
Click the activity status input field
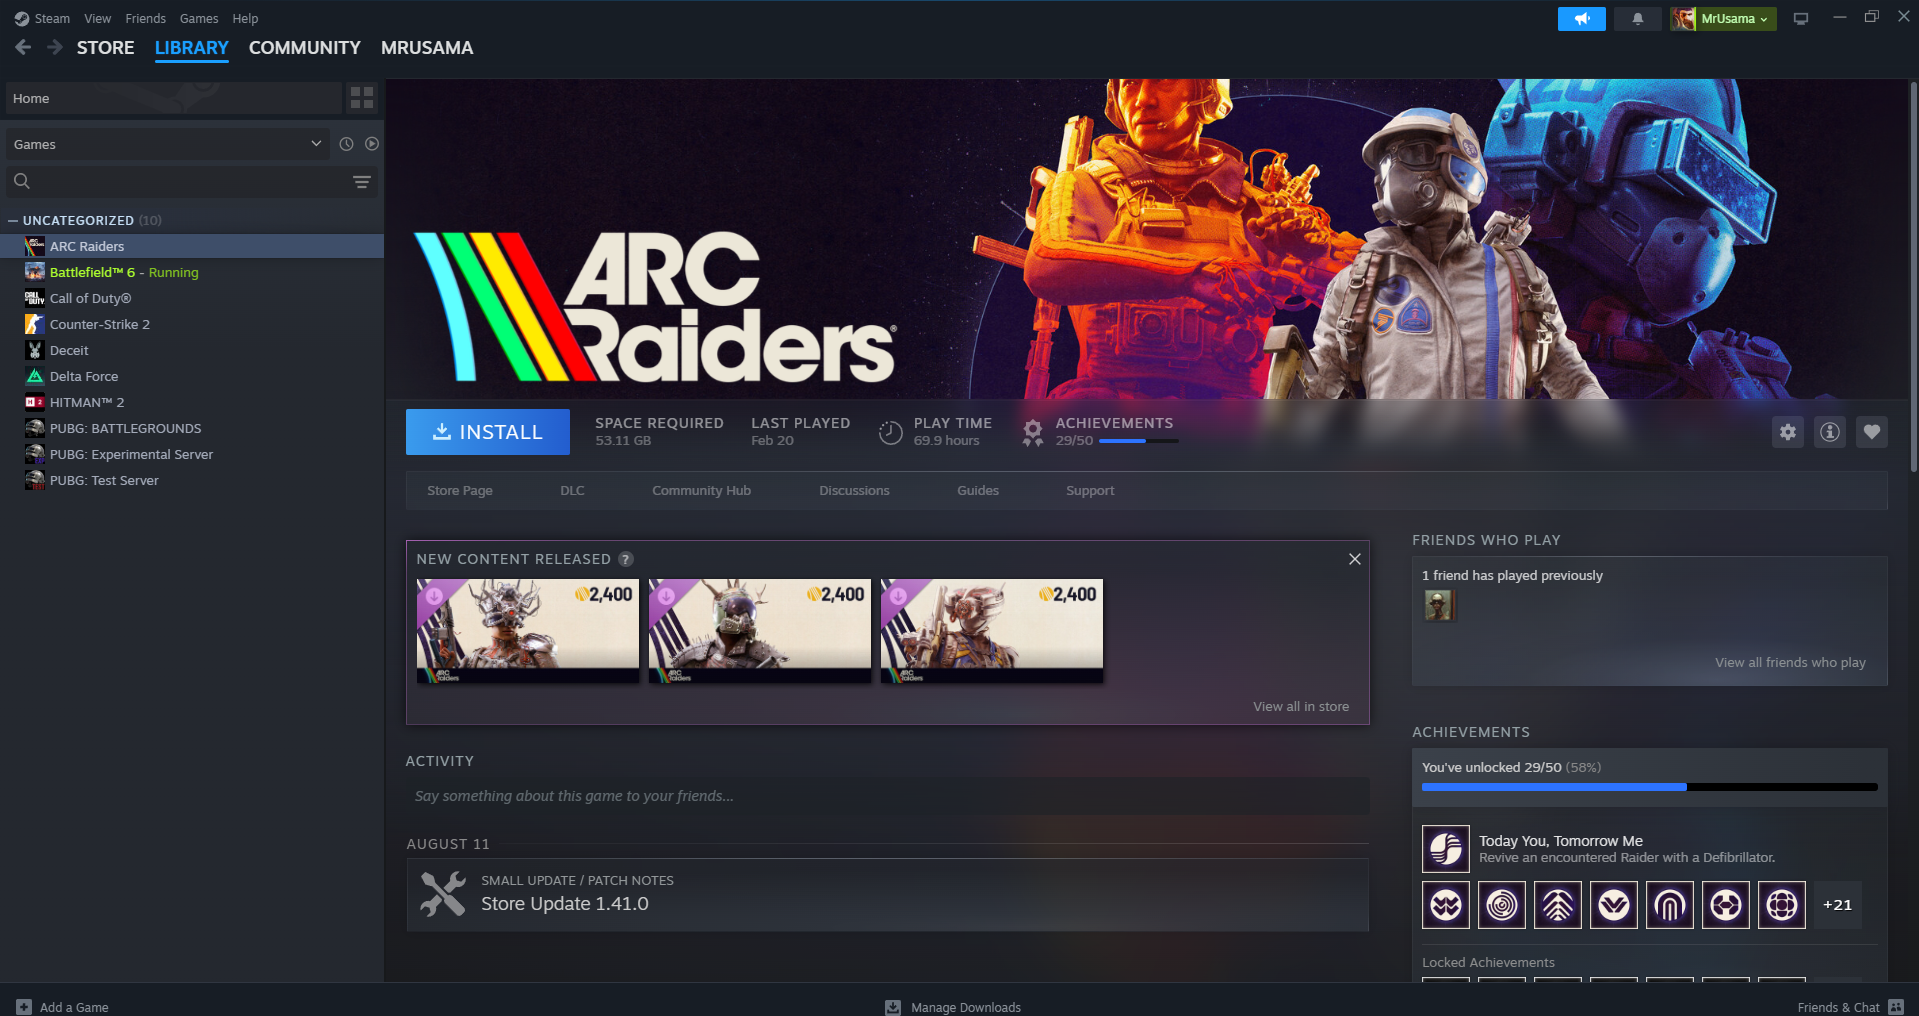[x=888, y=796]
